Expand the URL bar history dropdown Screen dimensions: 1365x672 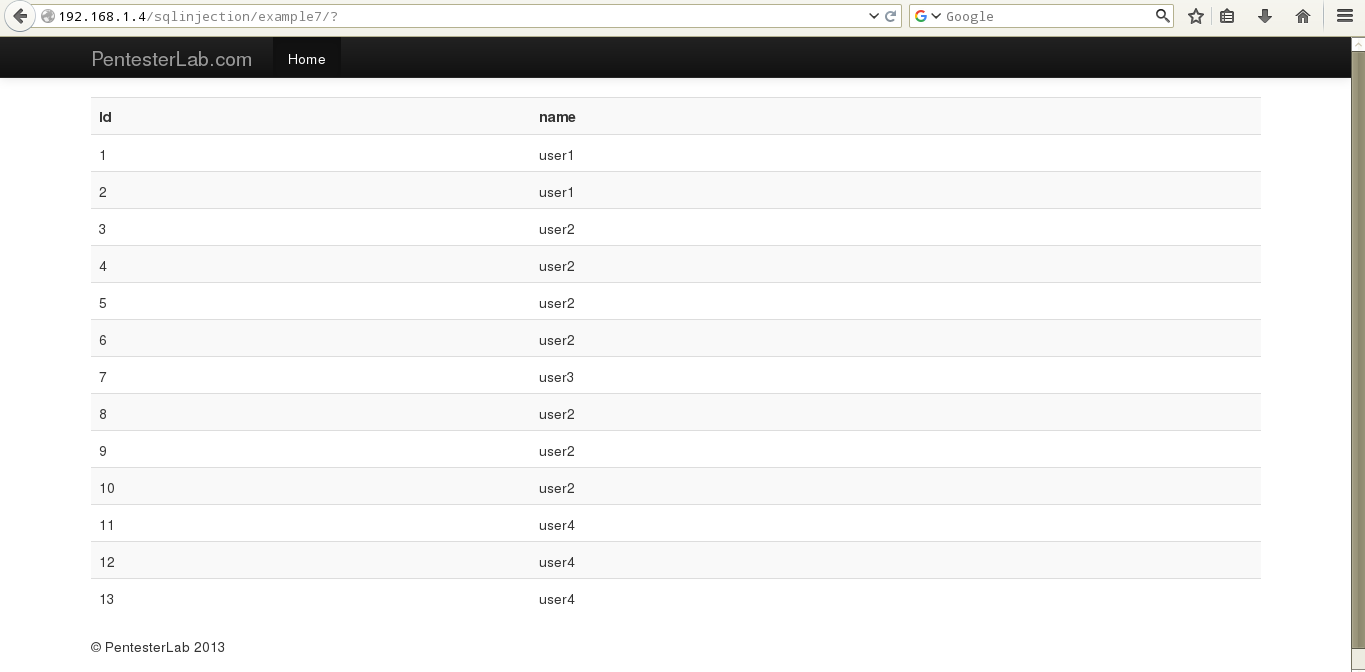pos(874,16)
